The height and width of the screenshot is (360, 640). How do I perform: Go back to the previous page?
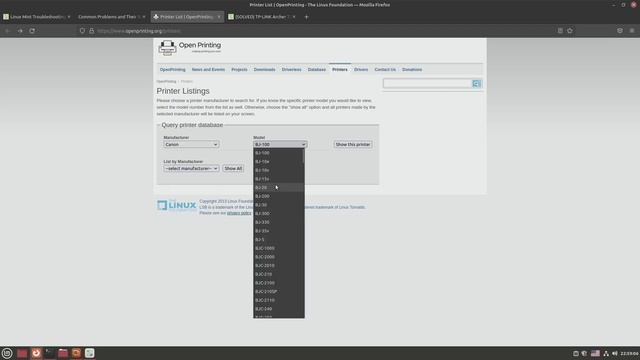coord(7,31)
